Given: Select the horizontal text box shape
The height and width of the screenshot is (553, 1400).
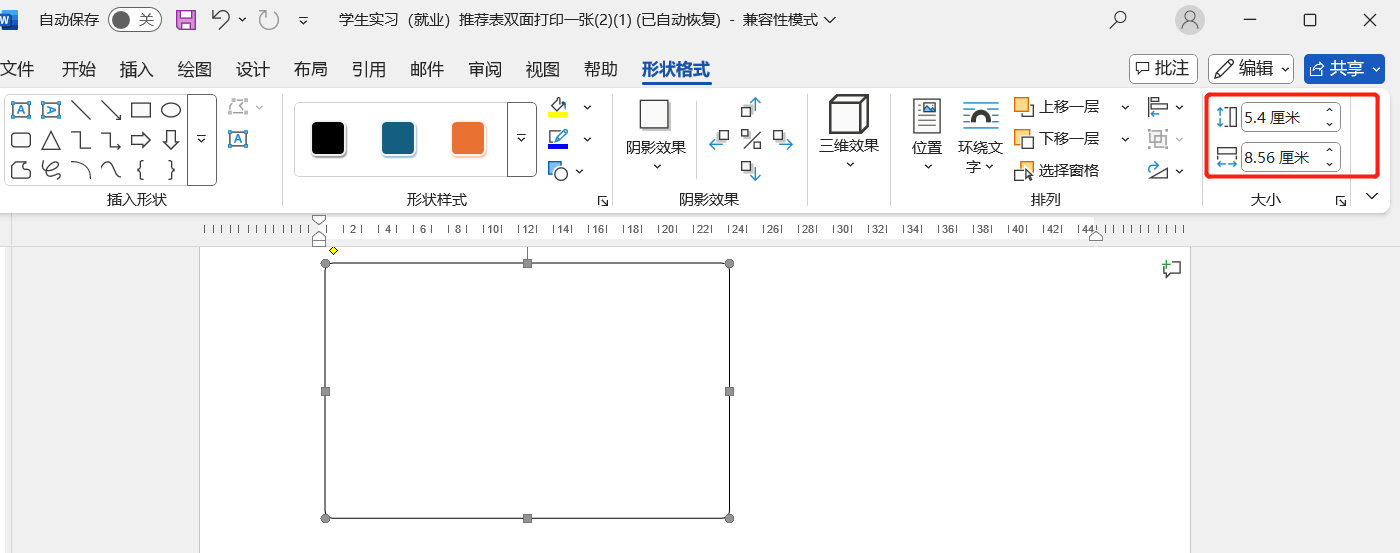Looking at the screenshot, I should point(21,110).
